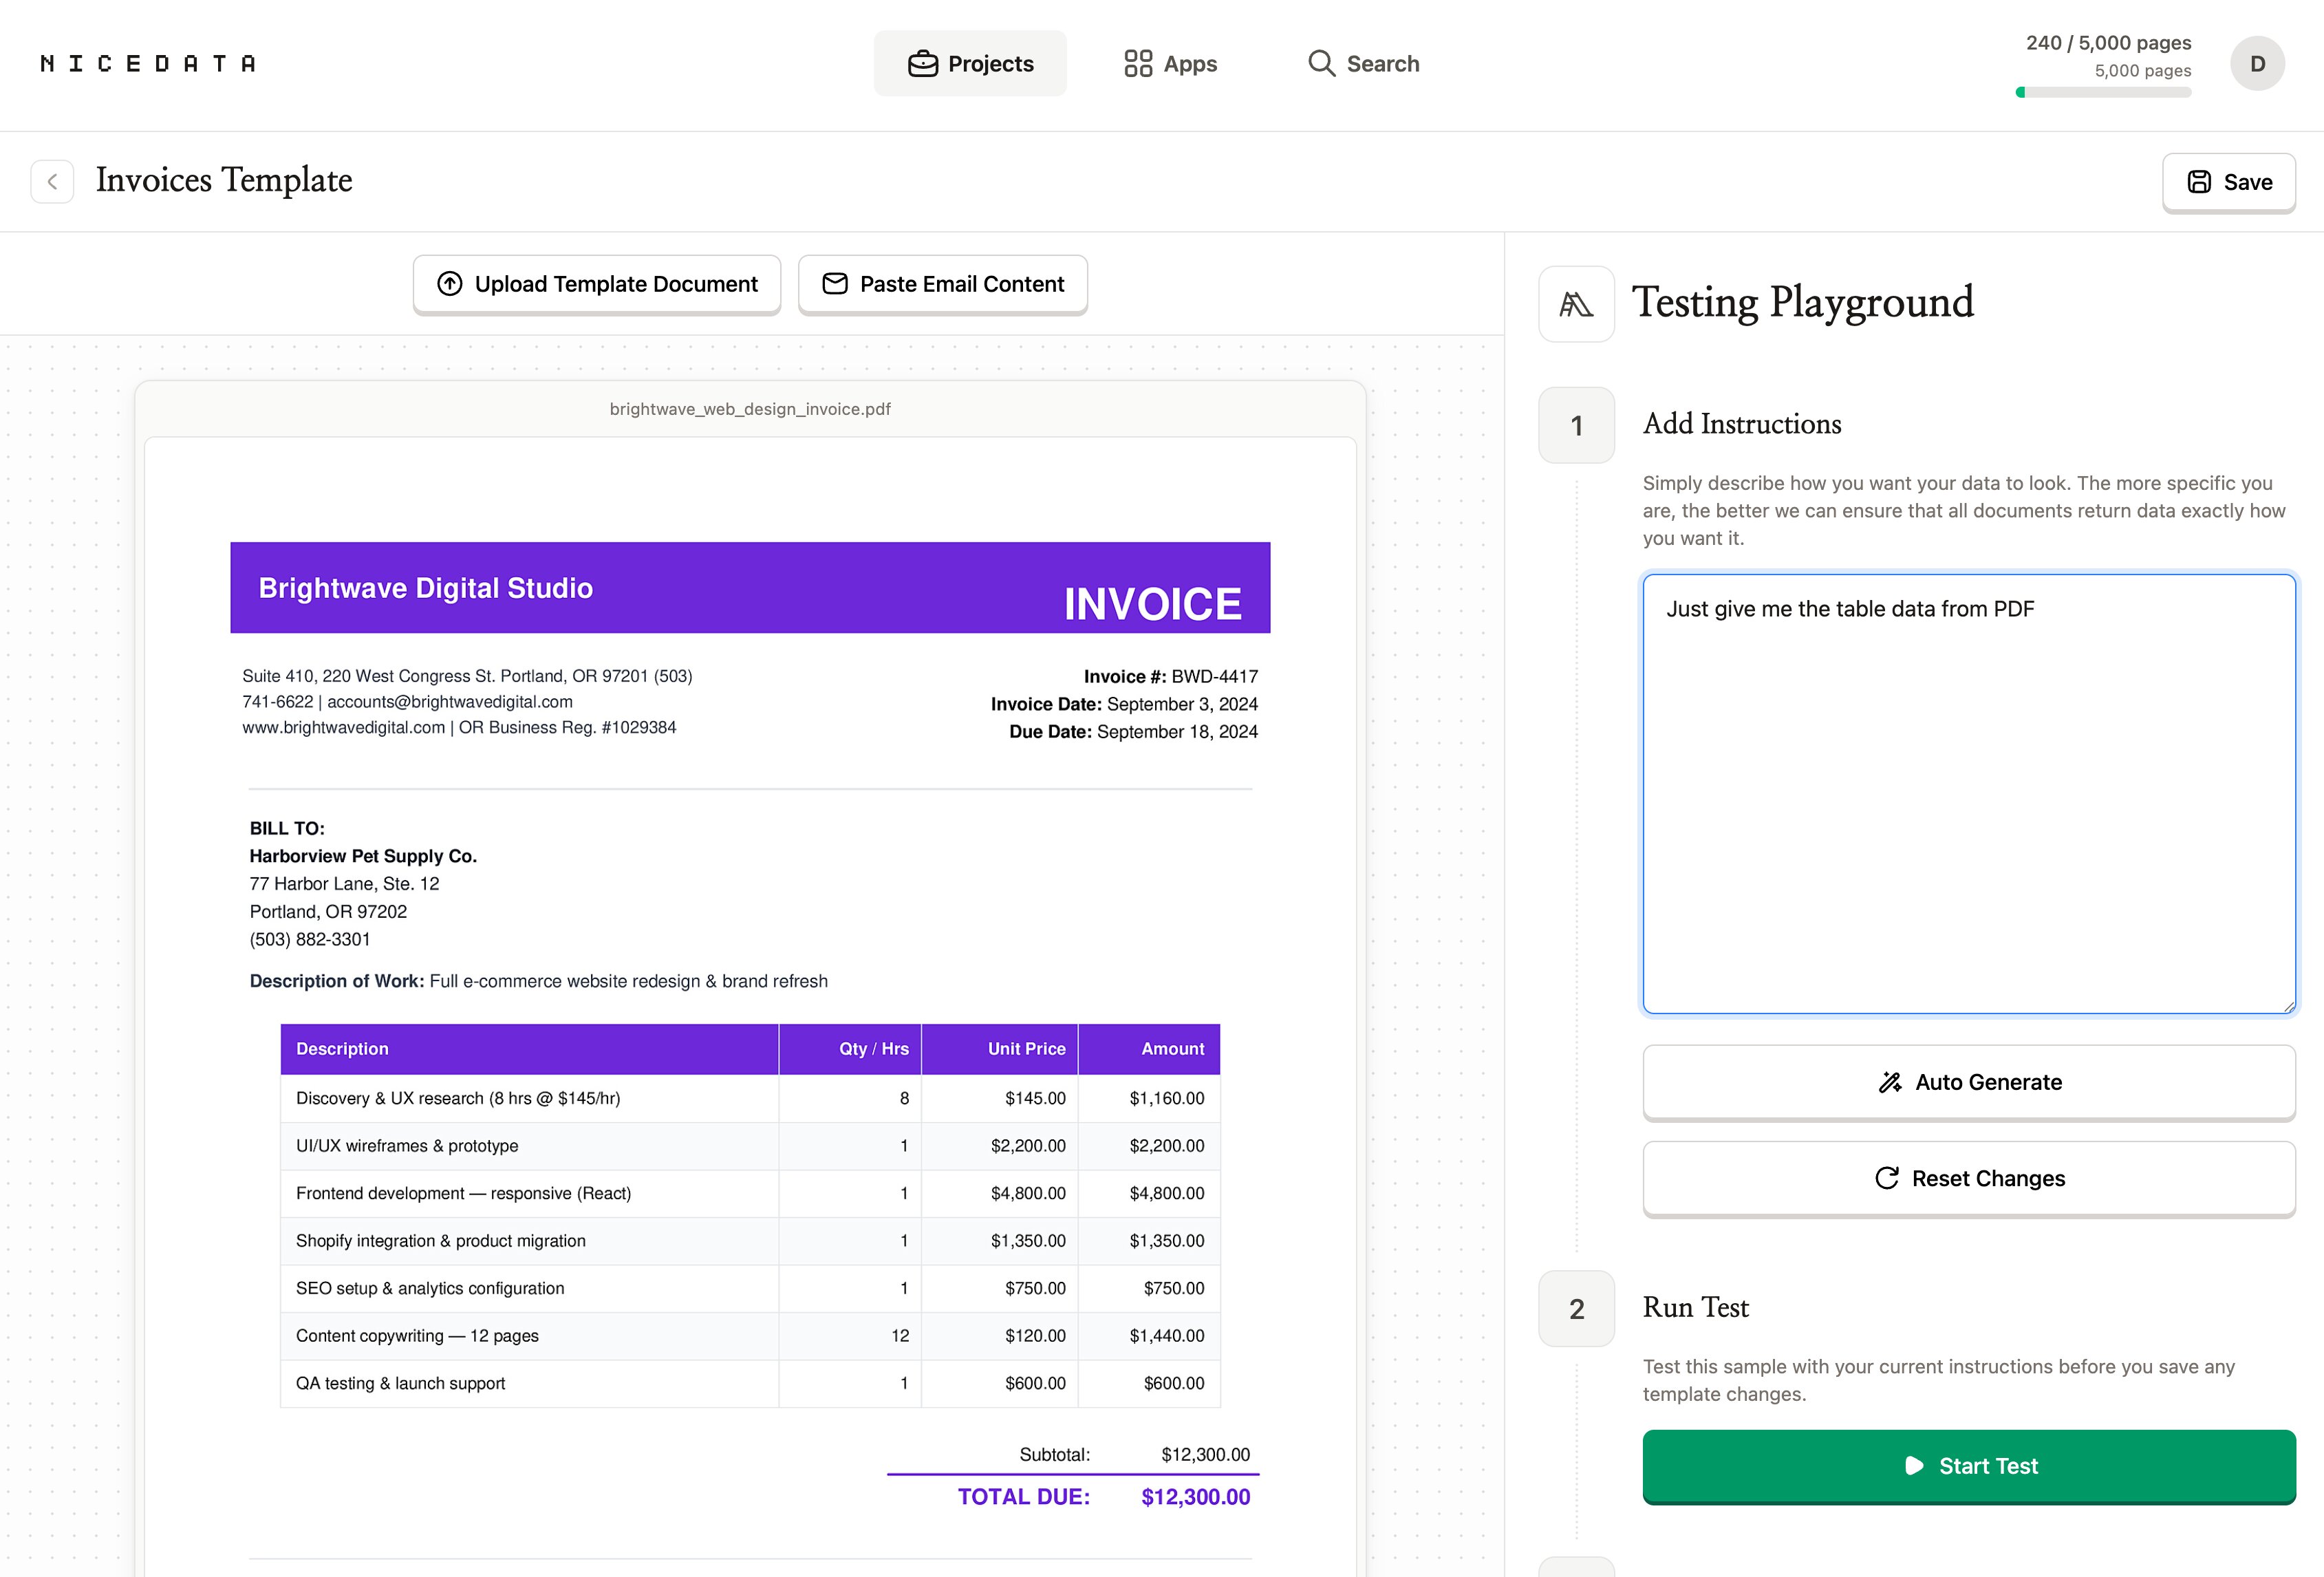Click the Run Test heading
2324x1577 pixels.
click(1696, 1308)
